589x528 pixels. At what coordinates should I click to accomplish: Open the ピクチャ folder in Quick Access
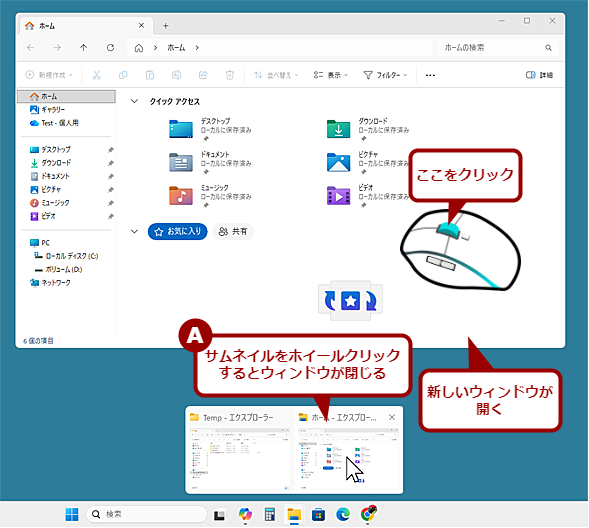[368, 163]
